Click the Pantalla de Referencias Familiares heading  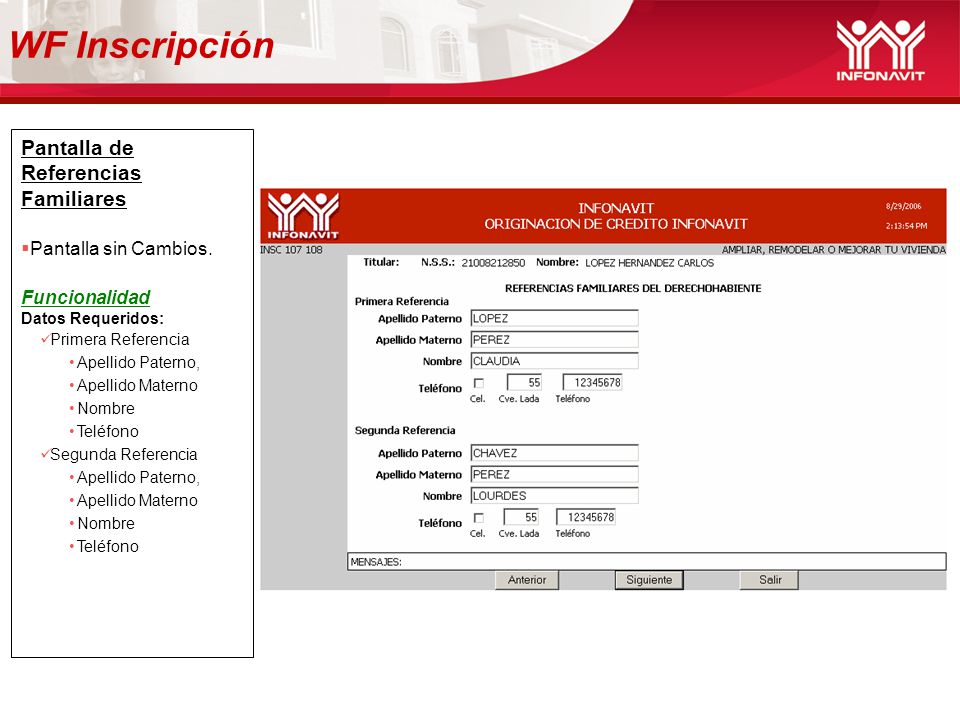click(x=81, y=173)
